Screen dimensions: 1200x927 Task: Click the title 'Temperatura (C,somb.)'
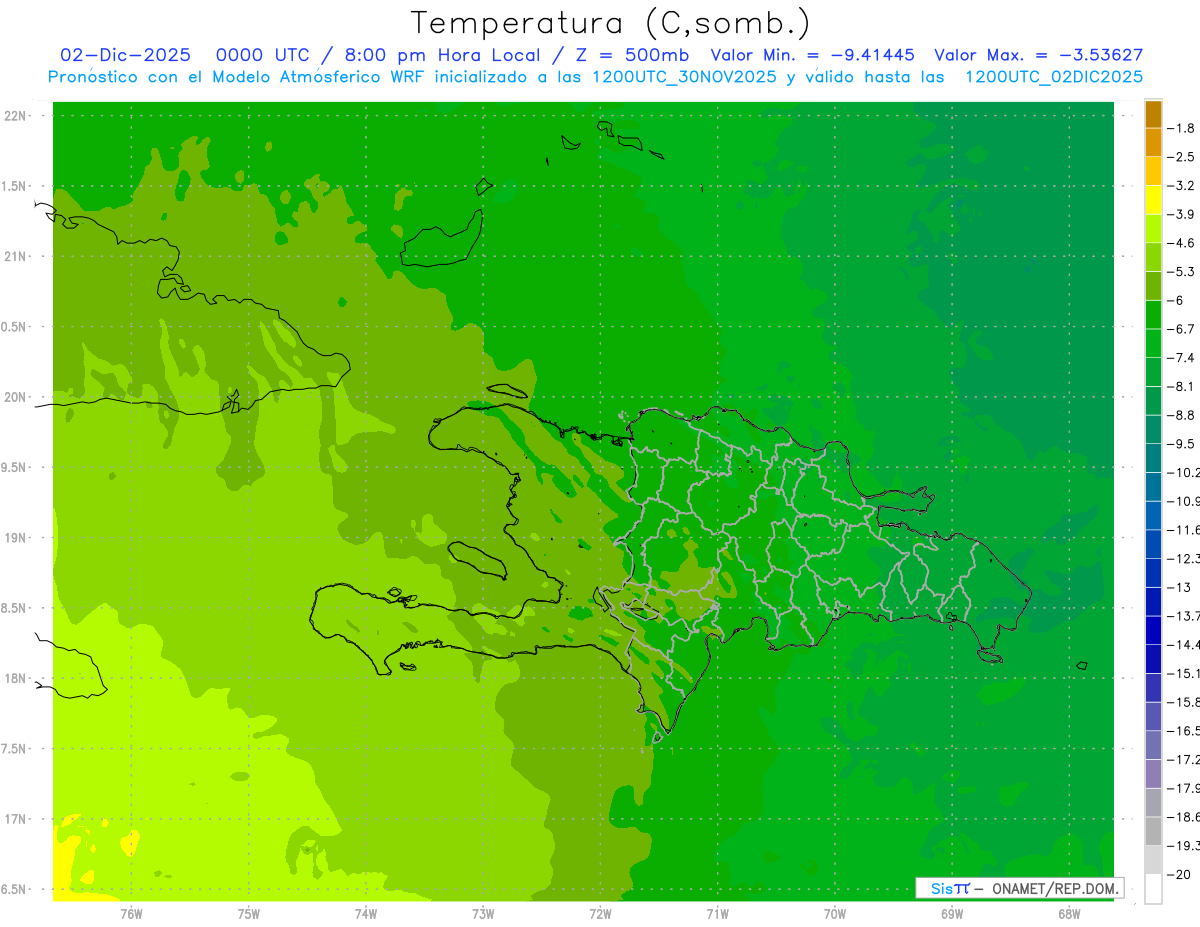pos(611,23)
